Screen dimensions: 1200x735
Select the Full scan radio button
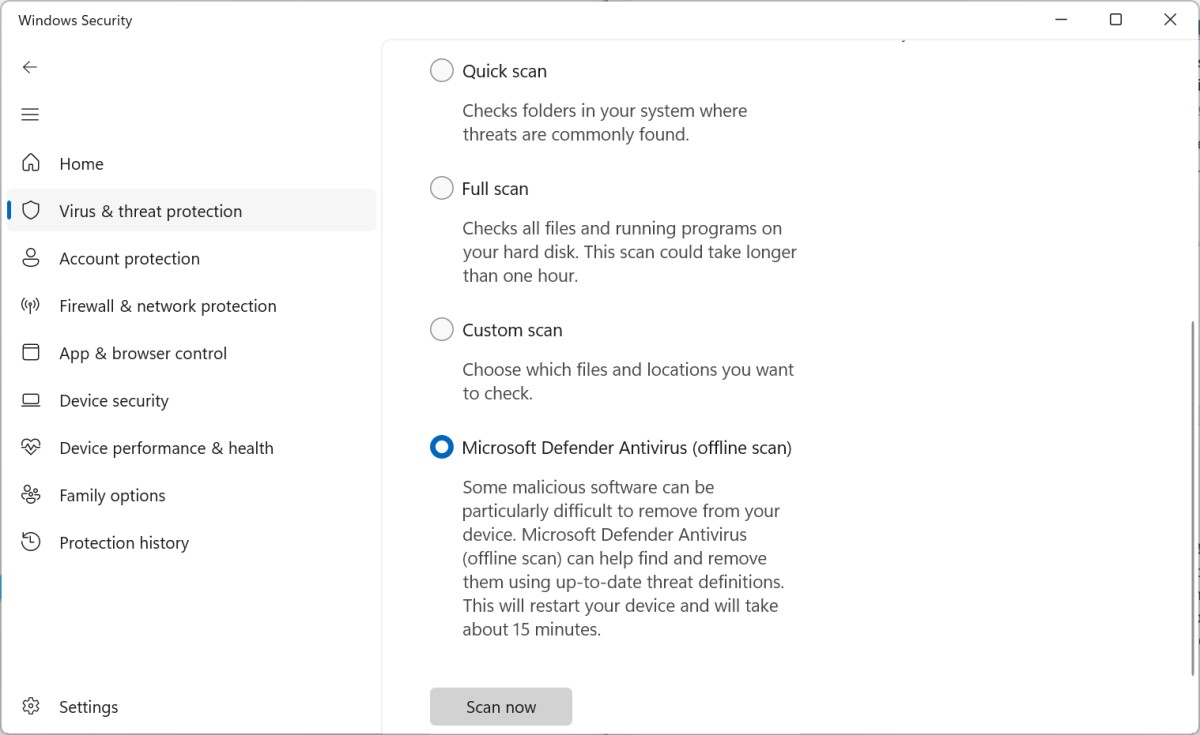coord(441,188)
